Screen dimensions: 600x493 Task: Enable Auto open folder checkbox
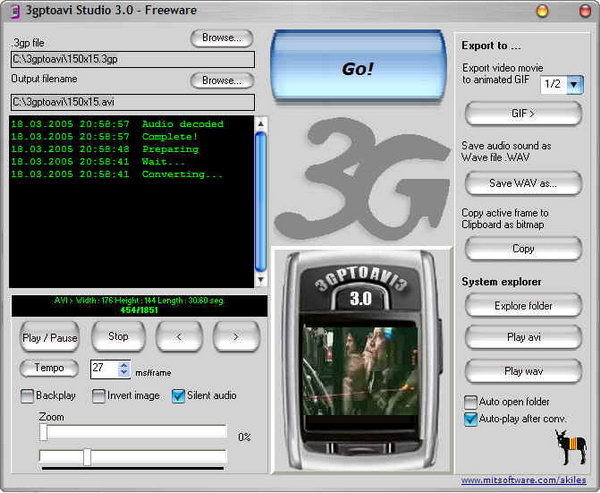click(x=470, y=402)
